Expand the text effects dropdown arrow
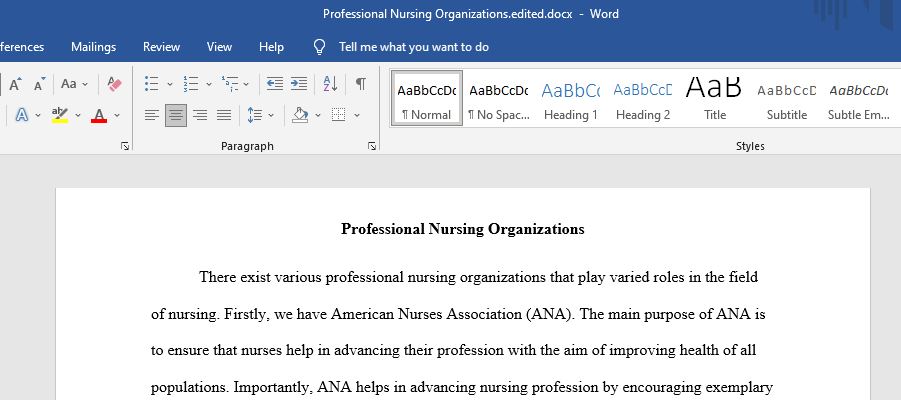The image size is (901, 400). 38,116
